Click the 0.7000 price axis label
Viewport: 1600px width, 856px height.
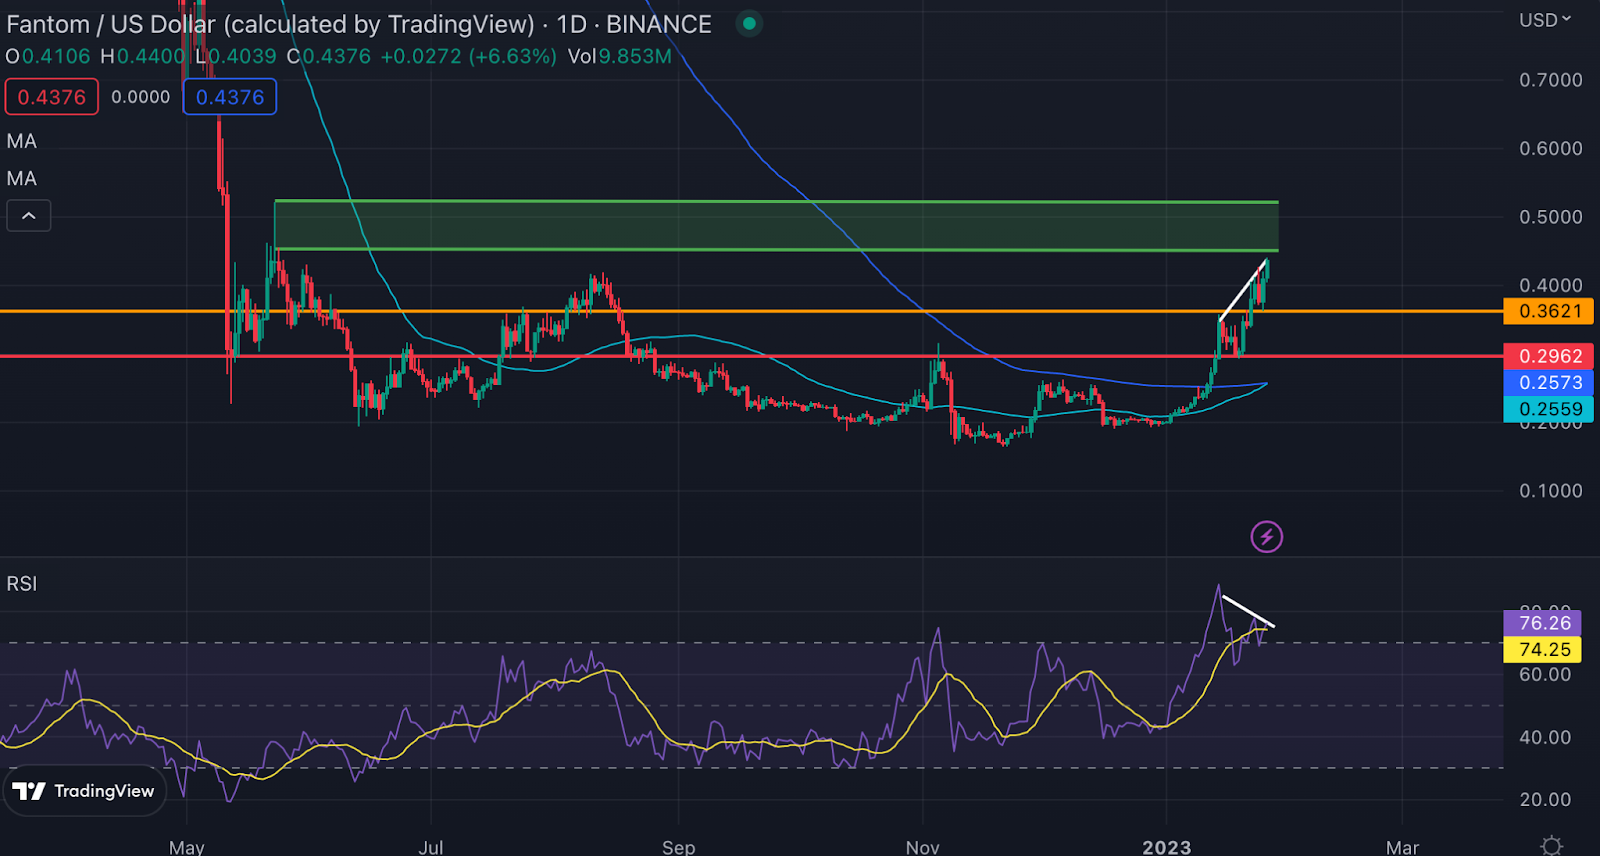1551,80
